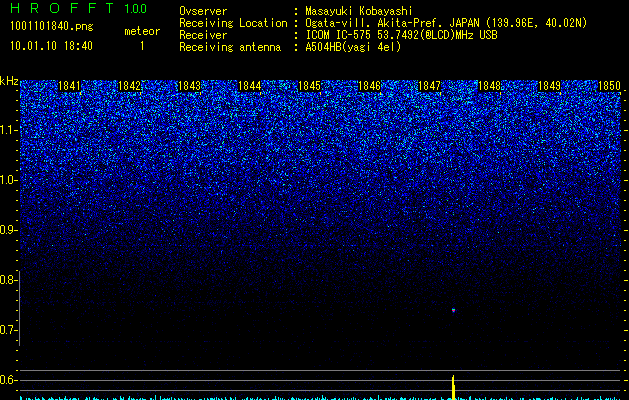The width and height of the screenshot is (629, 400).
Task: Click the HROFFT 1.0.0 title text
Action: [x=78, y=8]
